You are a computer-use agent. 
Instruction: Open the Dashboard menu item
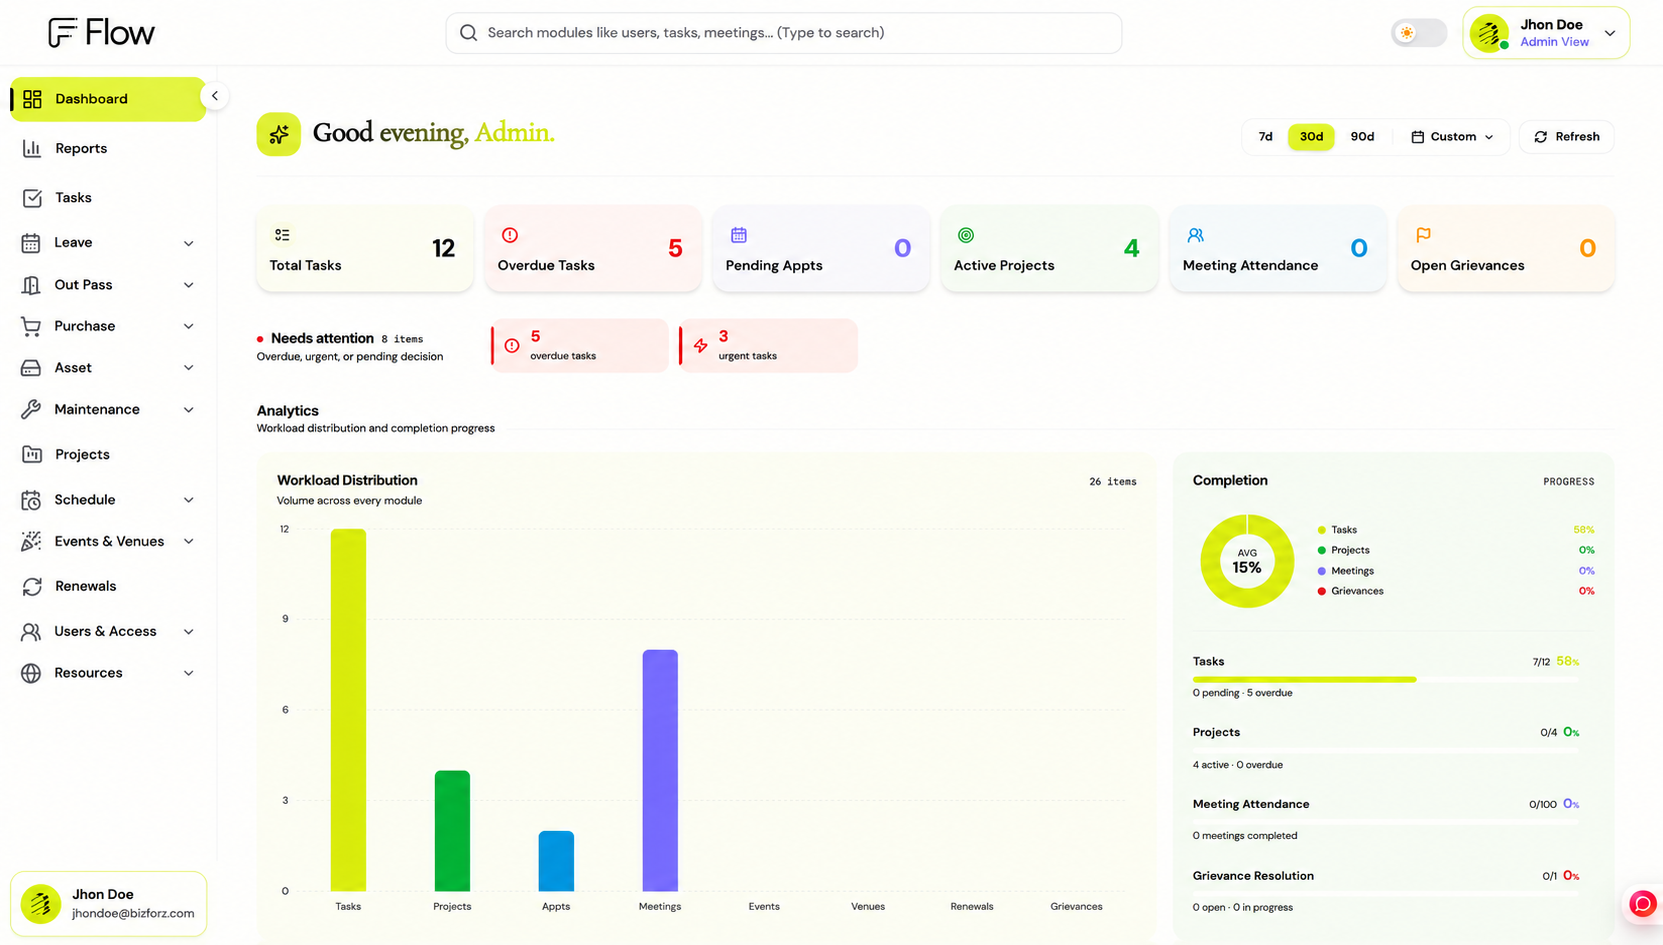108,99
